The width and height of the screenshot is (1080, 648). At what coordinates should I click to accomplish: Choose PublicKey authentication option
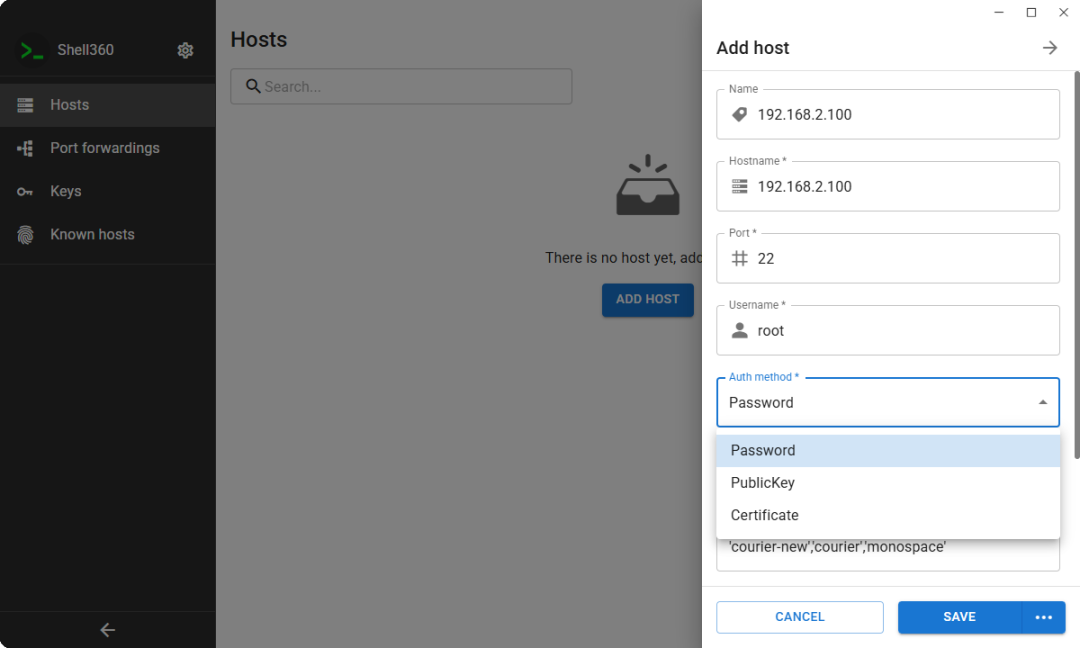point(763,483)
